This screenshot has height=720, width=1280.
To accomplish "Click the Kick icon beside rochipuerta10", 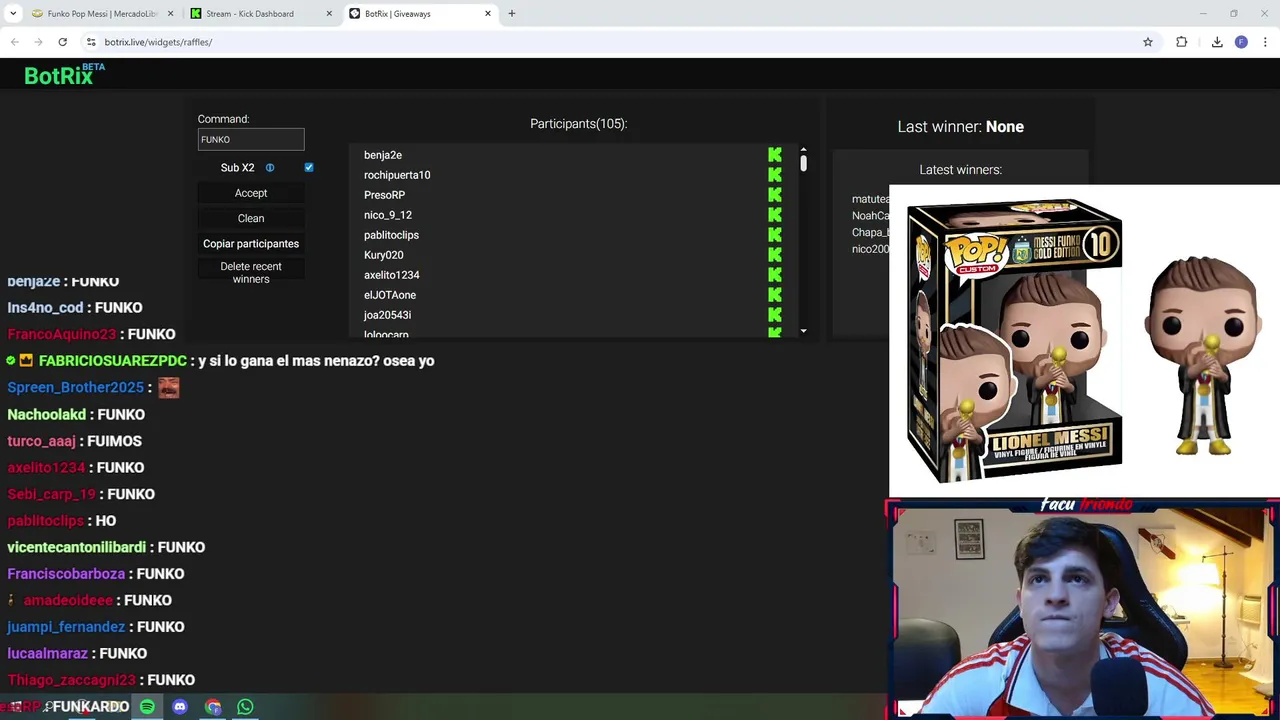I will 775,175.
